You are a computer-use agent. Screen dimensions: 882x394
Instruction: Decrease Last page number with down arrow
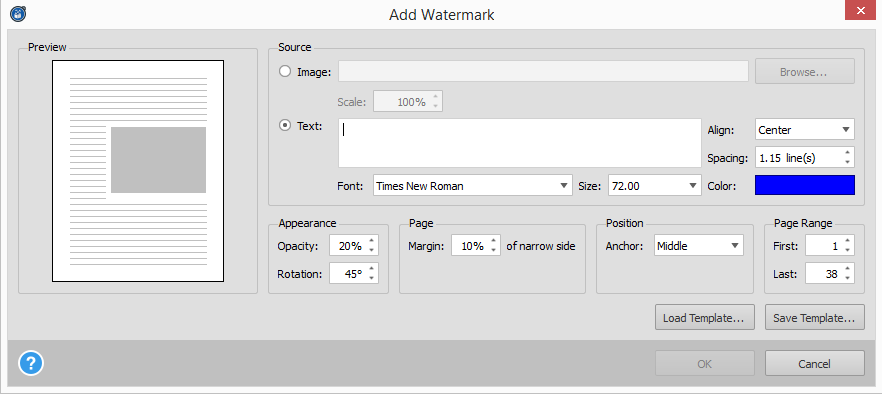pyautogui.click(x=848, y=279)
